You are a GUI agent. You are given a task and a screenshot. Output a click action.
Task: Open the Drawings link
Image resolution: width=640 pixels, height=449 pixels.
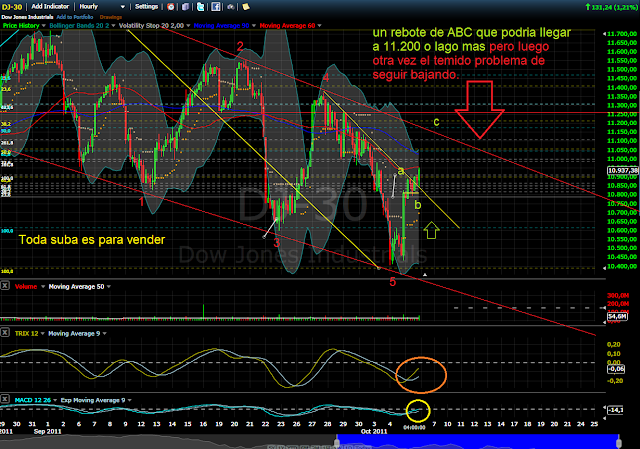coord(111,17)
